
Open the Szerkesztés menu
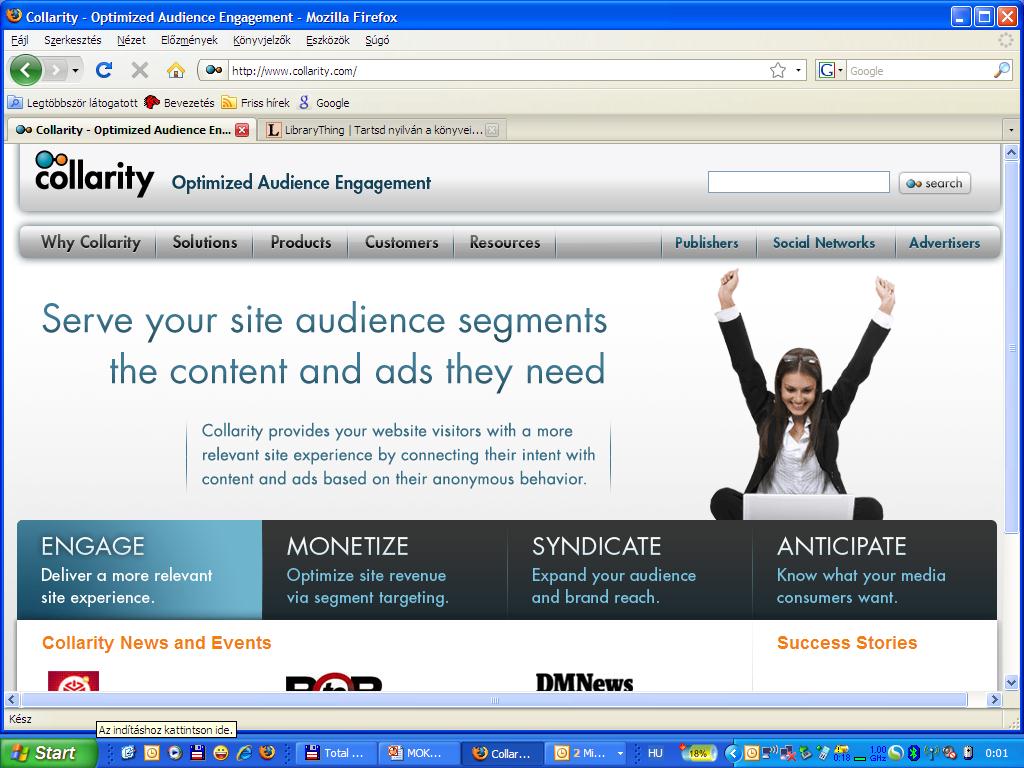click(x=72, y=40)
